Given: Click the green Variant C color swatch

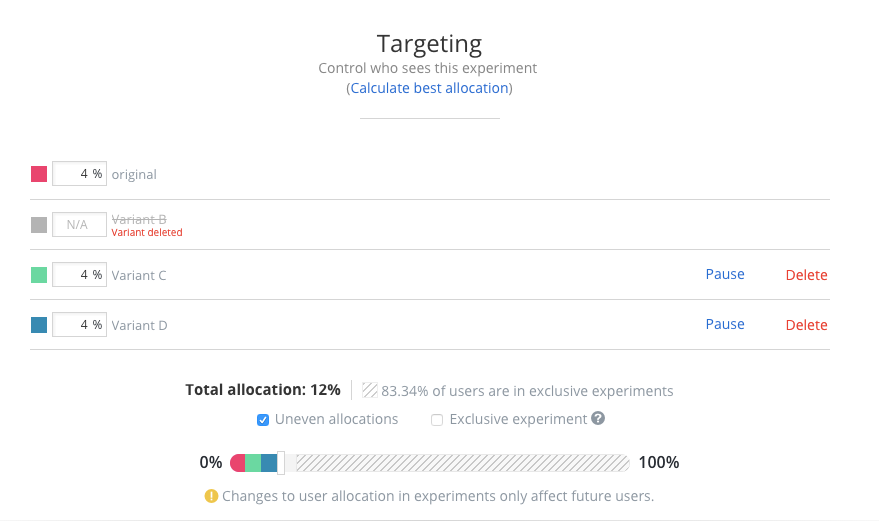Looking at the screenshot, I should tap(39, 275).
